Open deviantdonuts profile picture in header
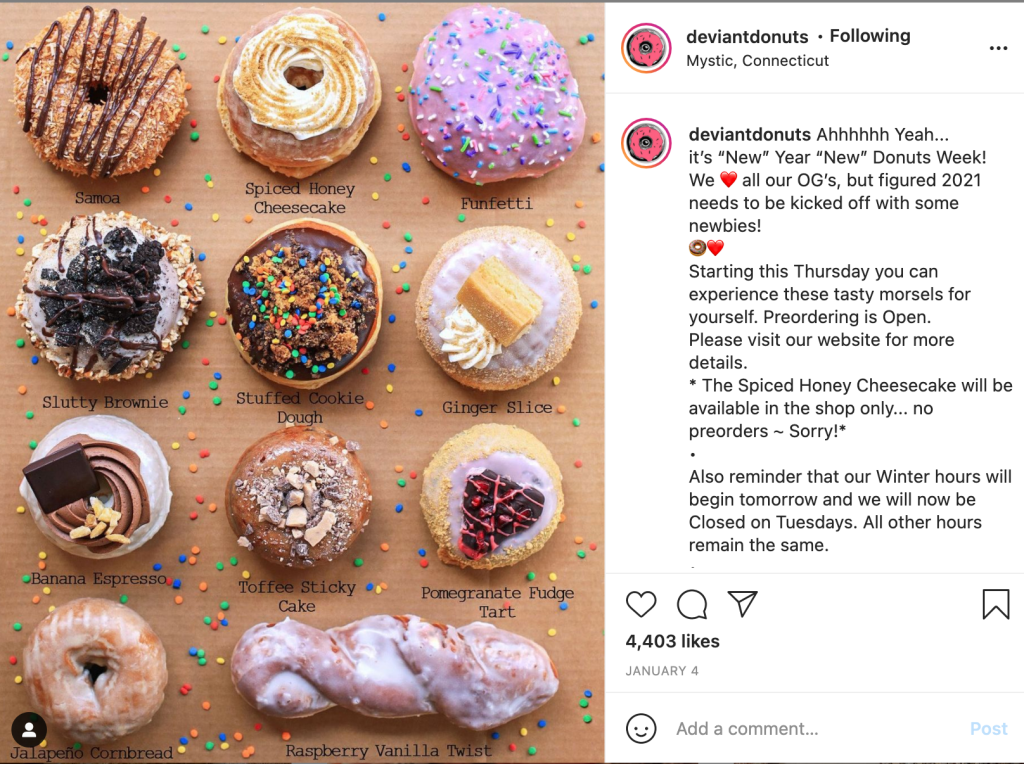Image resolution: width=1024 pixels, height=764 pixels. pyautogui.click(x=646, y=48)
